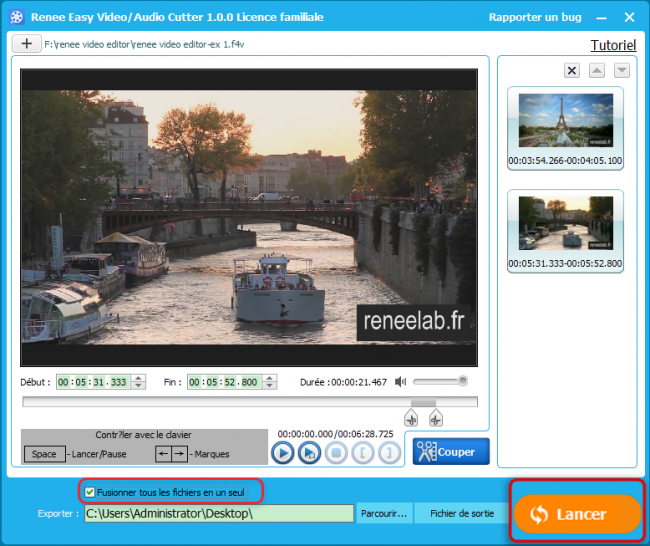Click the source file path text
The width and height of the screenshot is (650, 546).
[x=144, y=44]
